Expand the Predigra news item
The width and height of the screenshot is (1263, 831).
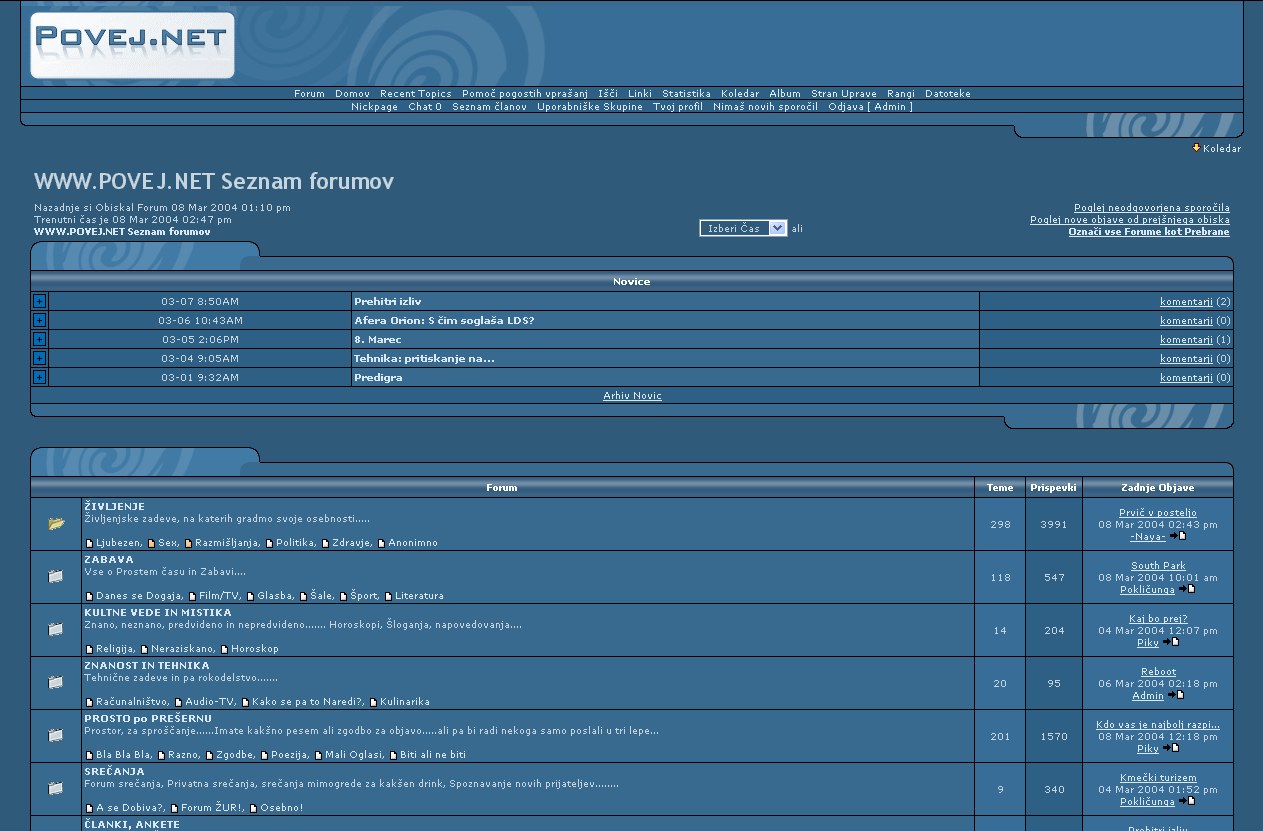click(x=40, y=377)
